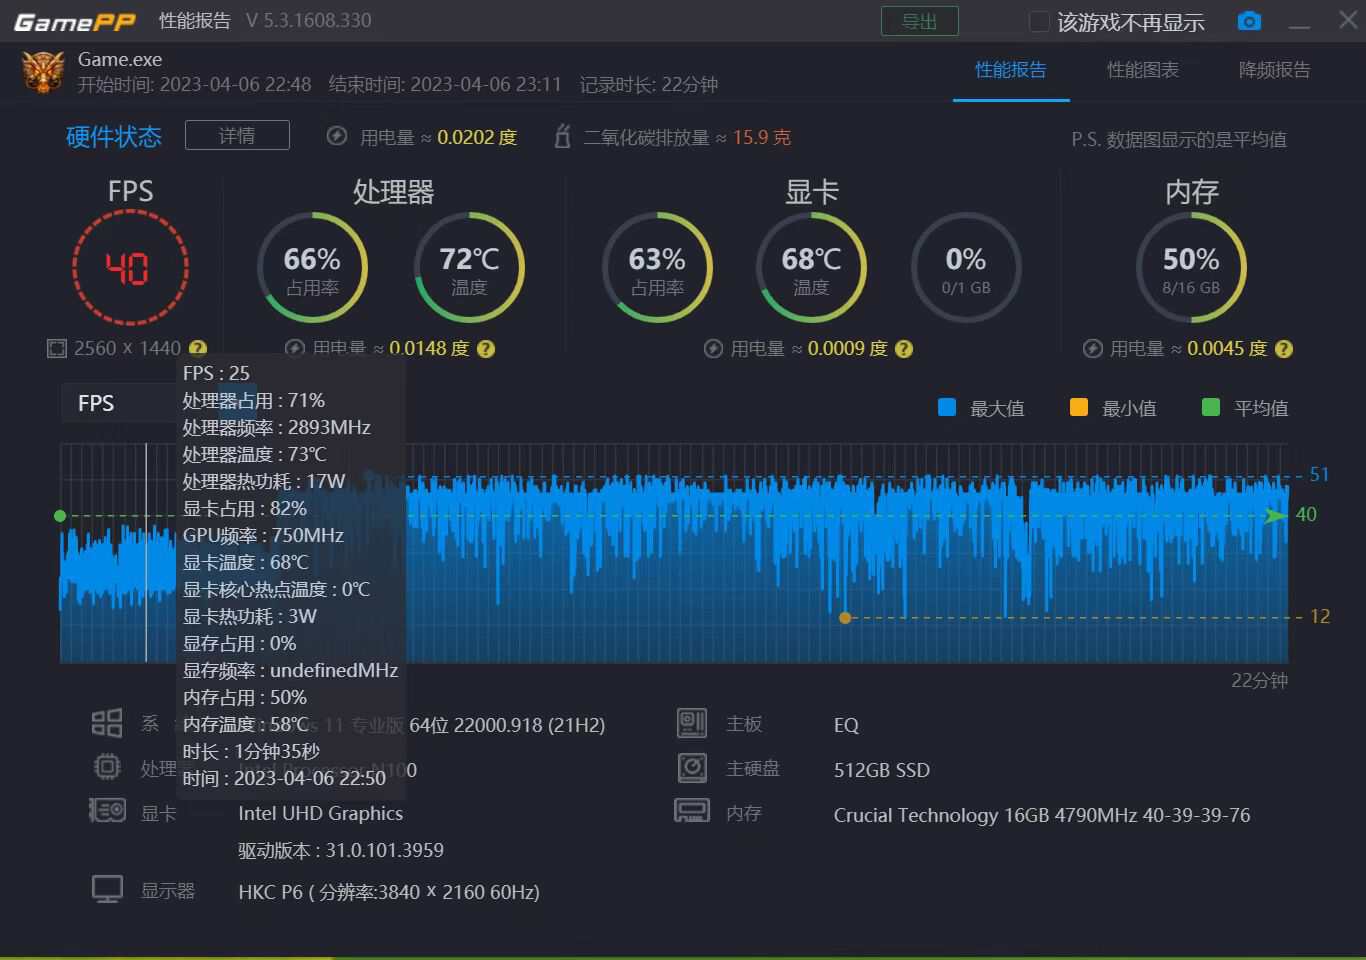Click the Game.exe game icon
1366x960 pixels.
tap(43, 72)
